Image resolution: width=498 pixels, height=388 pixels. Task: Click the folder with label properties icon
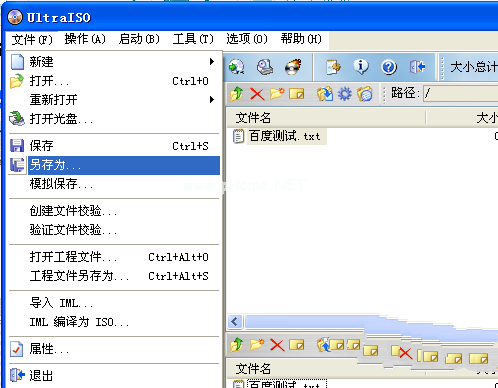pos(365,94)
